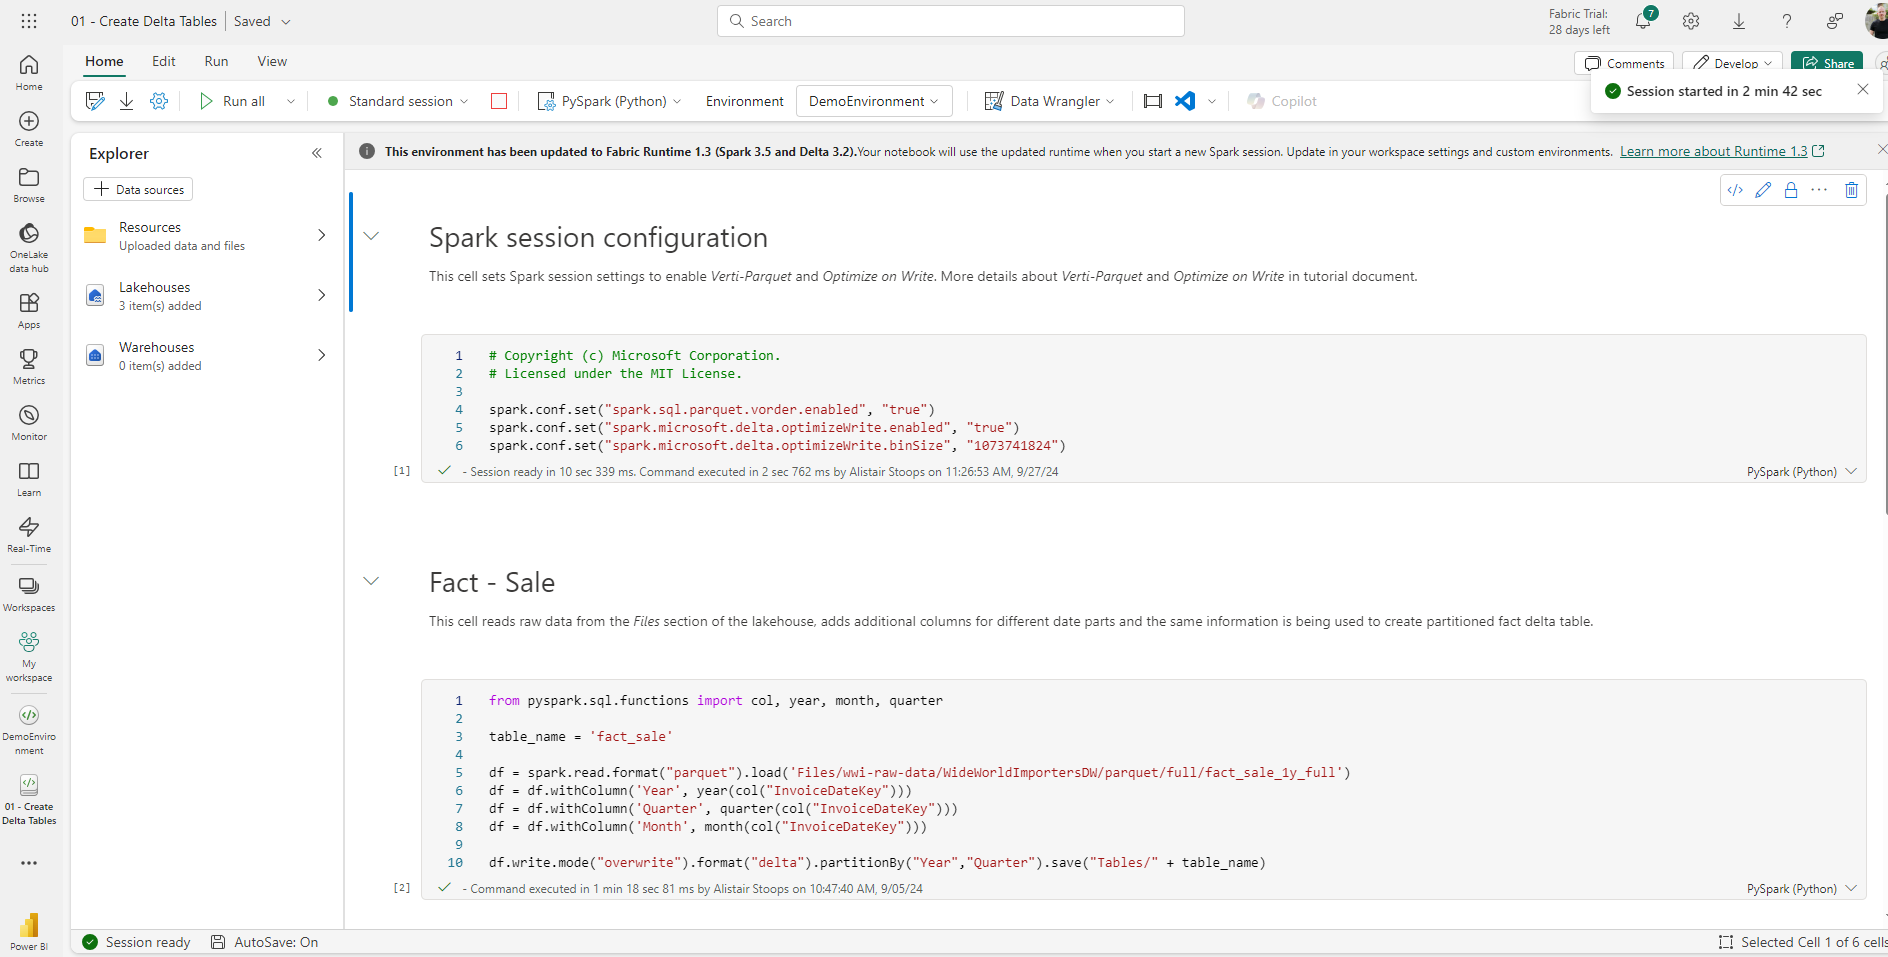Viewport: 1888px width, 957px height.
Task: Navigate to OneLake data hub
Action: tap(28, 243)
